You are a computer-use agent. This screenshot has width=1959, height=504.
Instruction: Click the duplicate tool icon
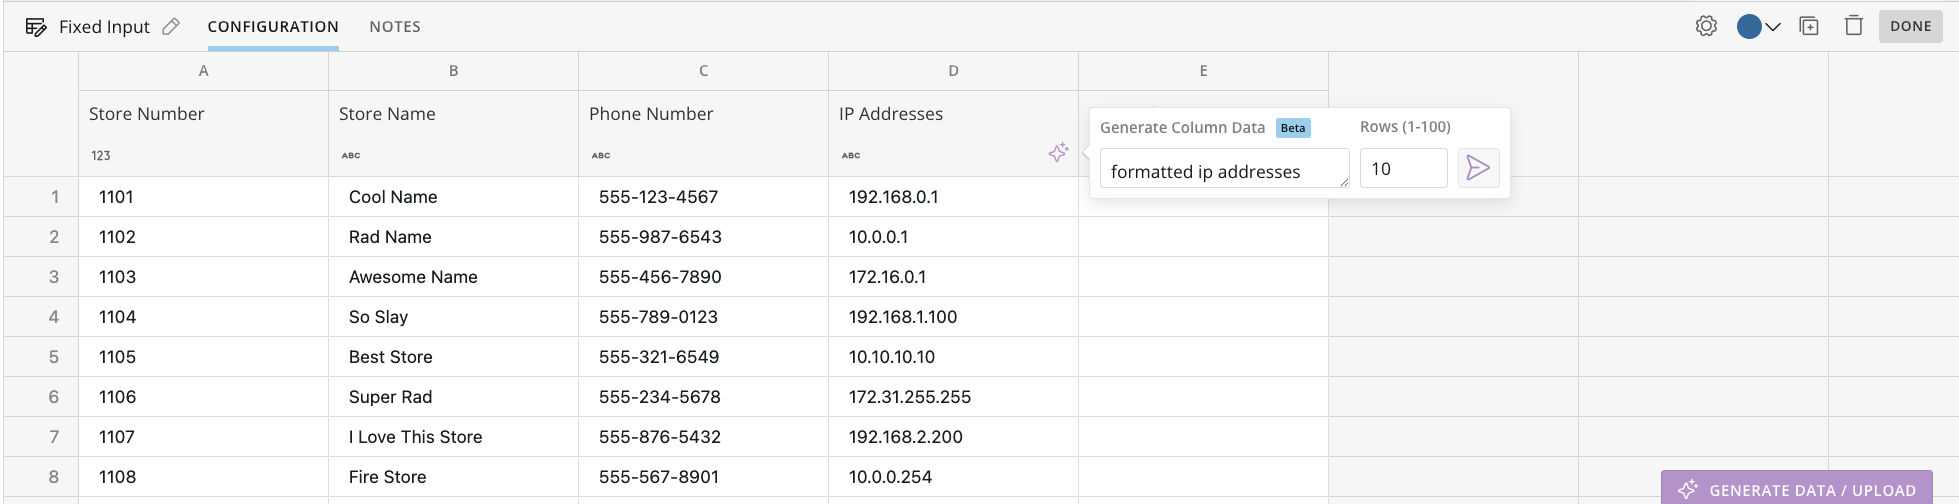tap(1809, 26)
